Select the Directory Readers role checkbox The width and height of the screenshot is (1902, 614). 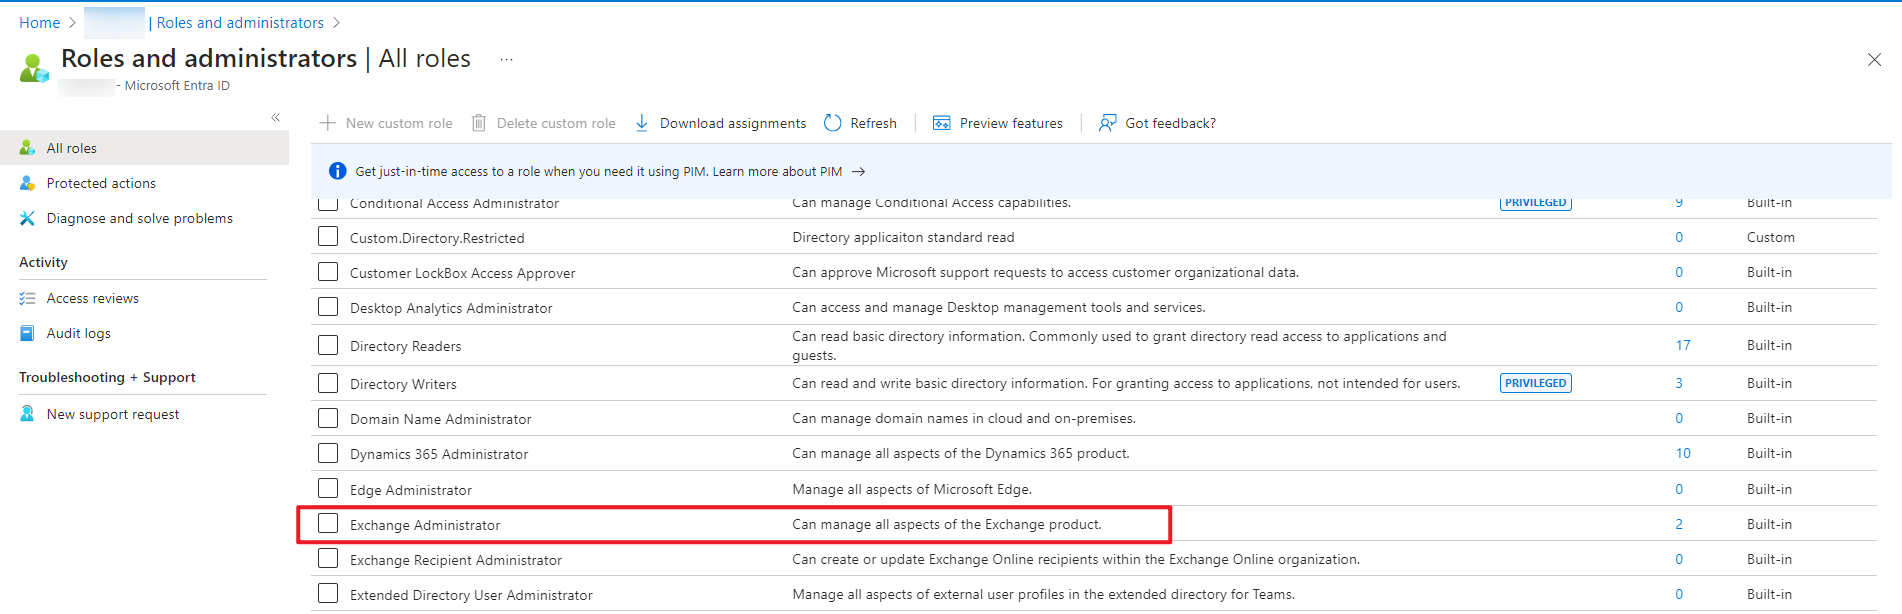point(328,345)
